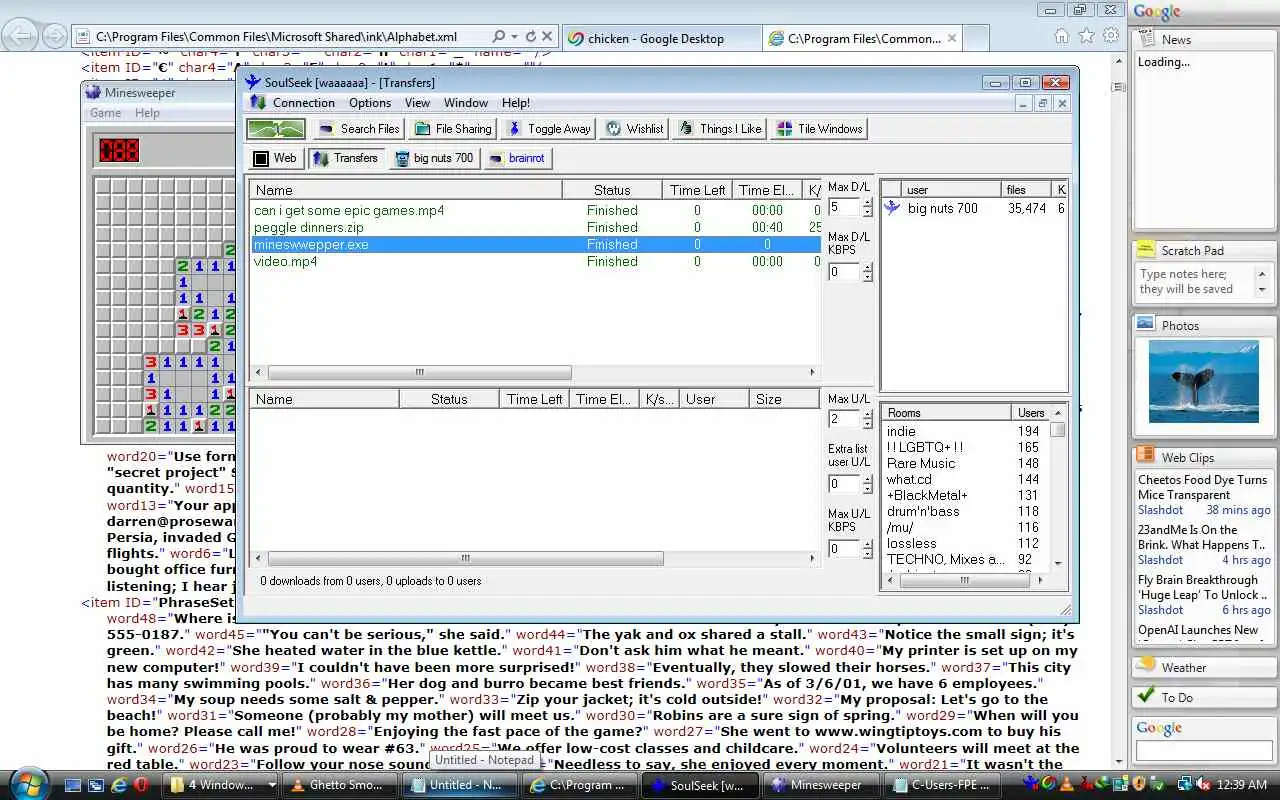Open the Help! menu in SoulSeek

coord(516,103)
